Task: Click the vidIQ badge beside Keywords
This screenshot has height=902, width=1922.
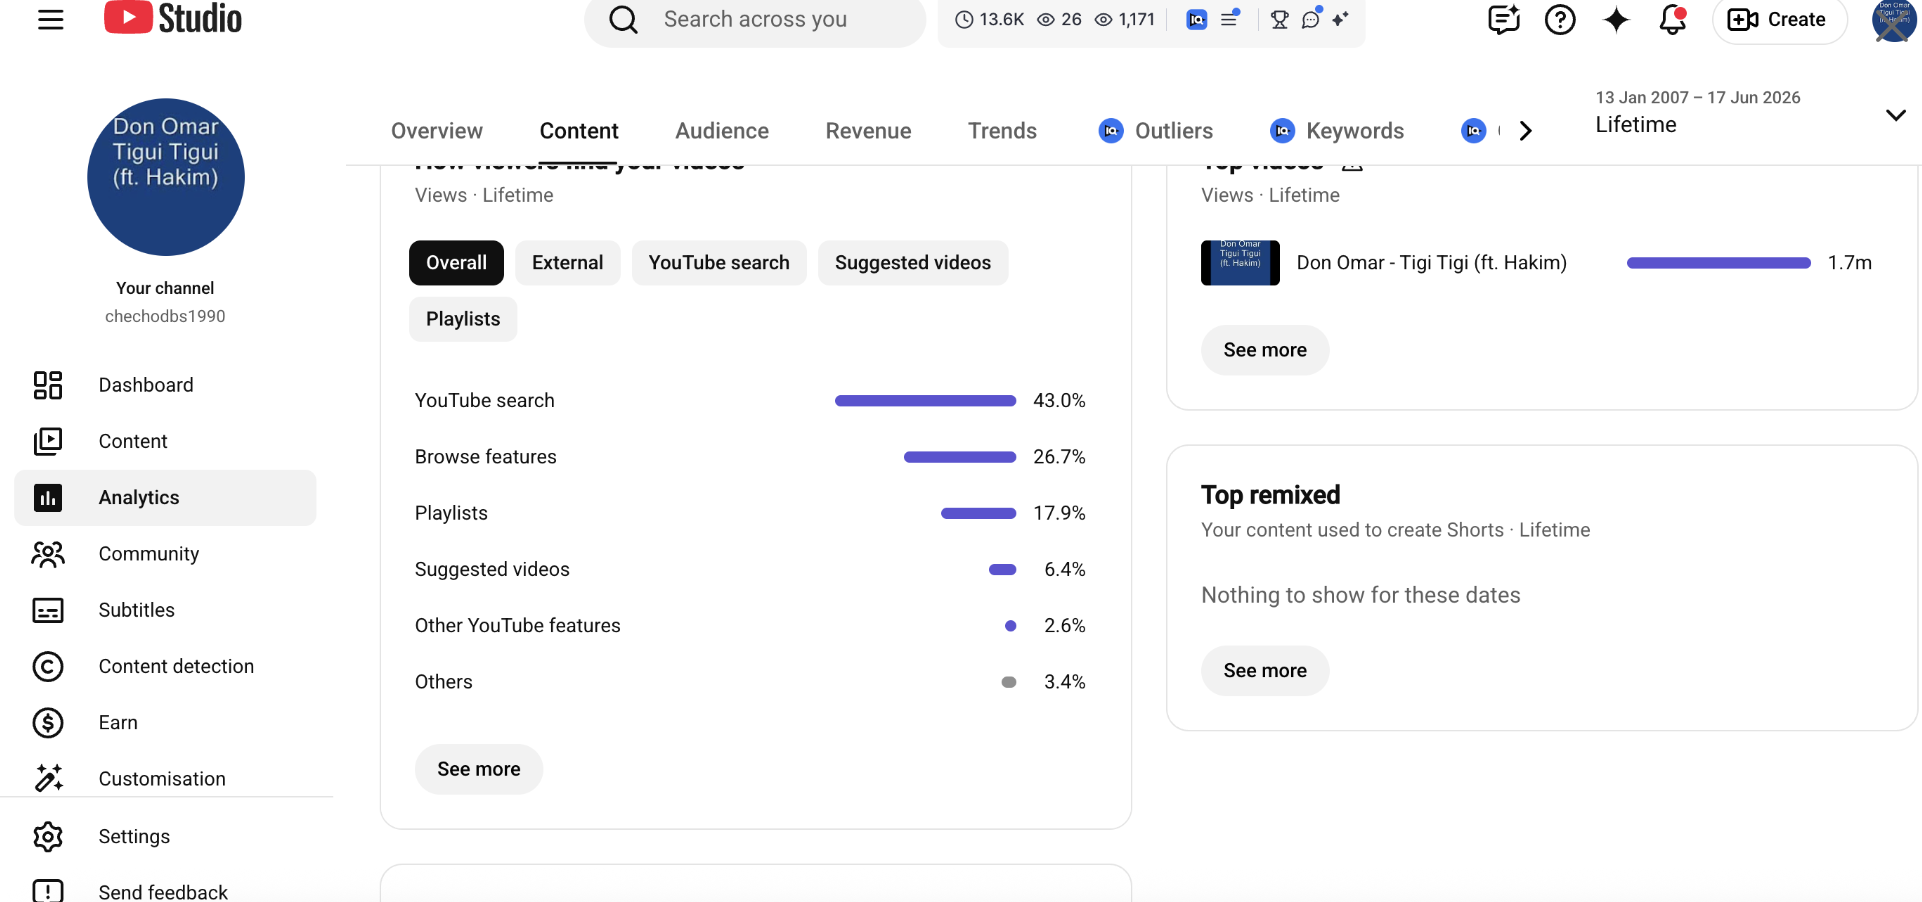Action: pos(1282,131)
